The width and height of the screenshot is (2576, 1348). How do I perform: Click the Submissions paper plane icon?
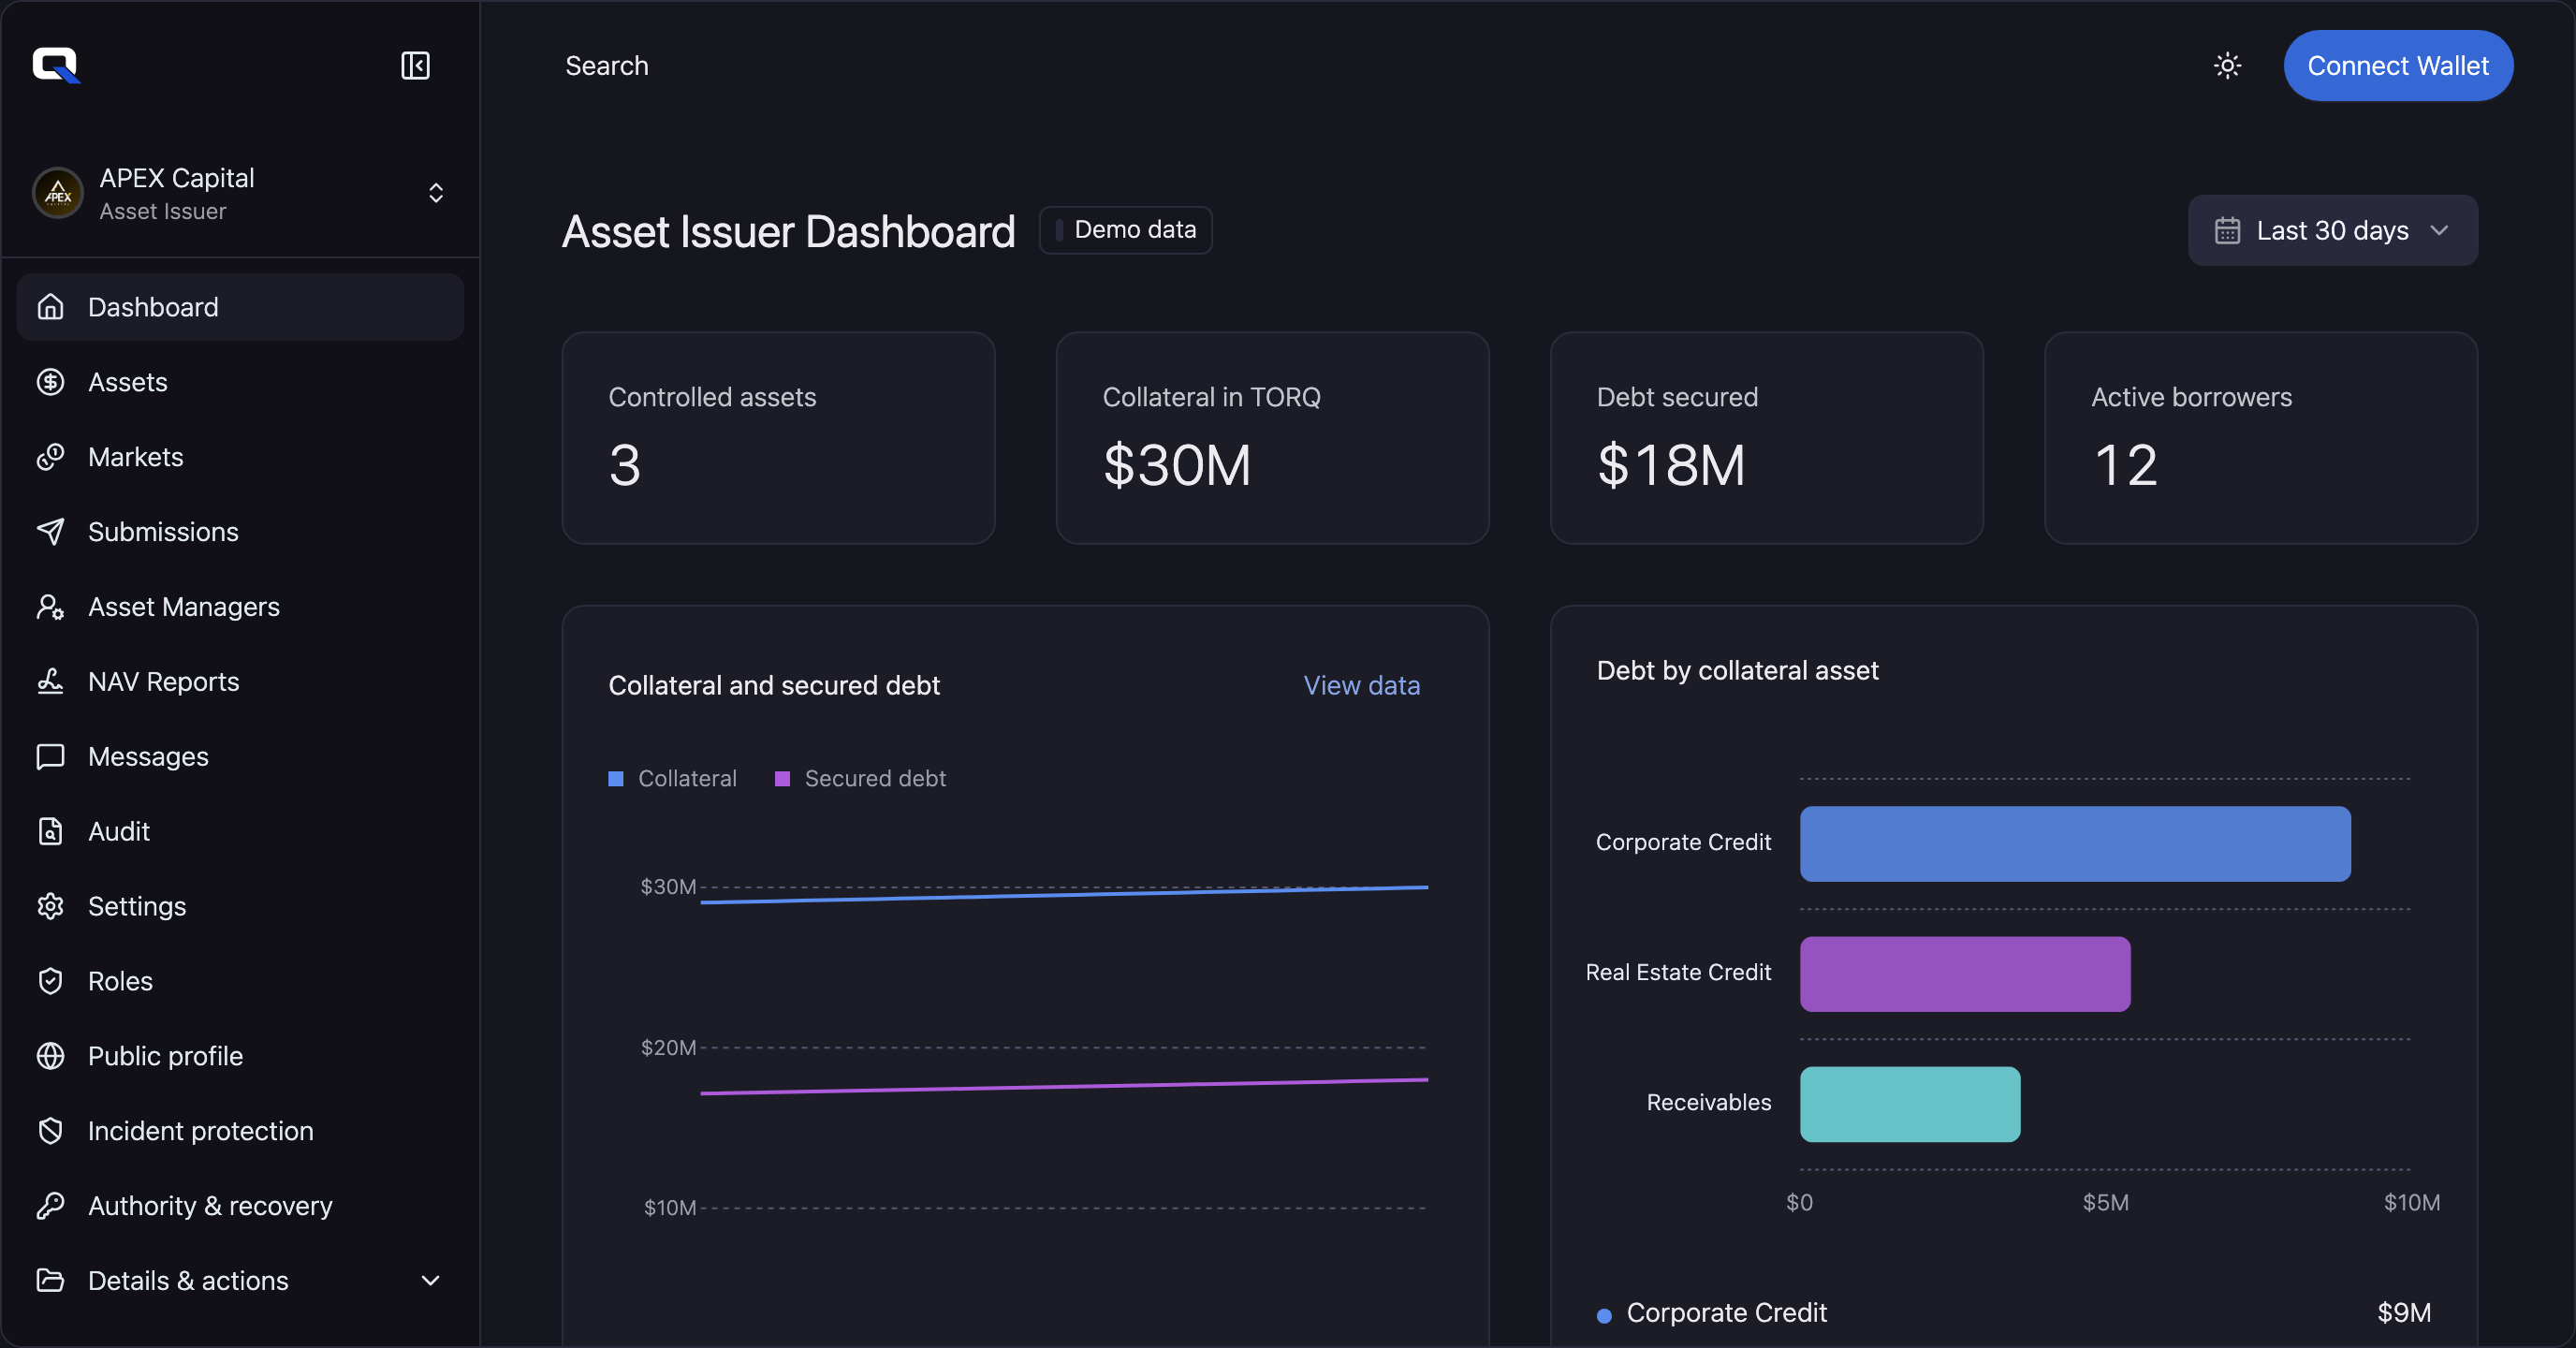click(x=50, y=532)
